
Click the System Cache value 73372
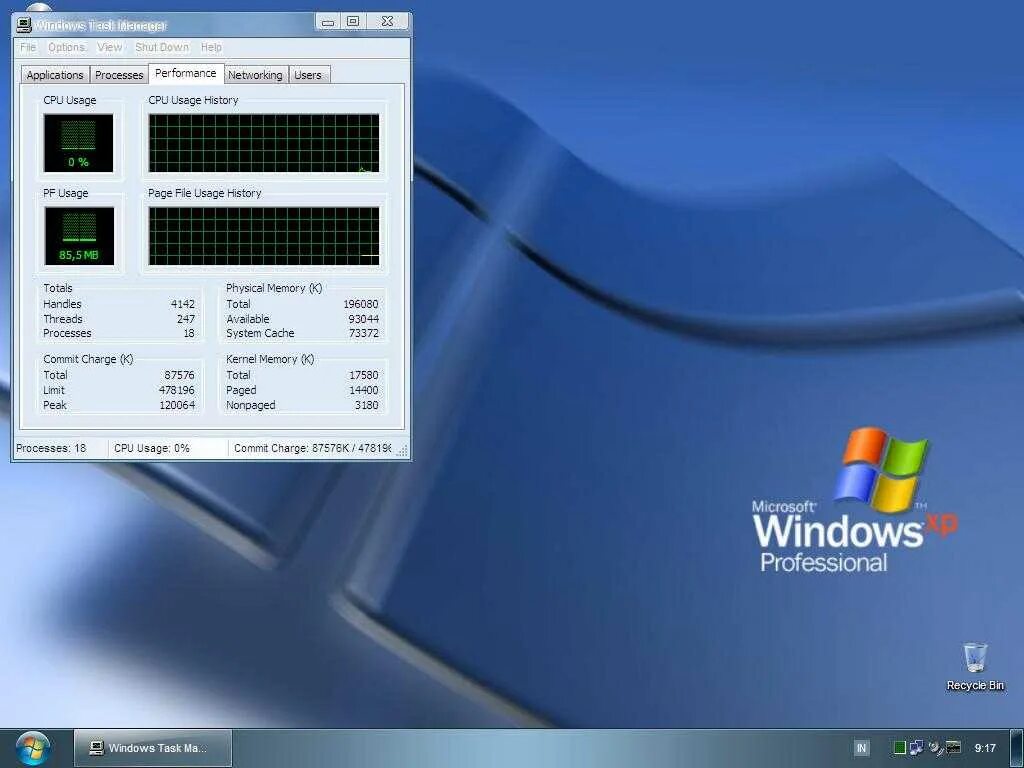tap(364, 333)
